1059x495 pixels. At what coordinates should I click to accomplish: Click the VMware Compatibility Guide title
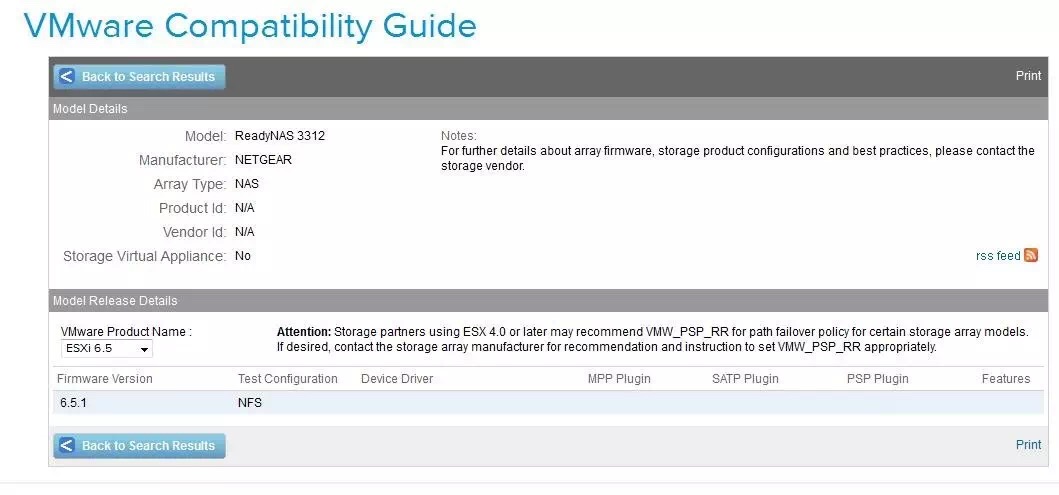250,26
